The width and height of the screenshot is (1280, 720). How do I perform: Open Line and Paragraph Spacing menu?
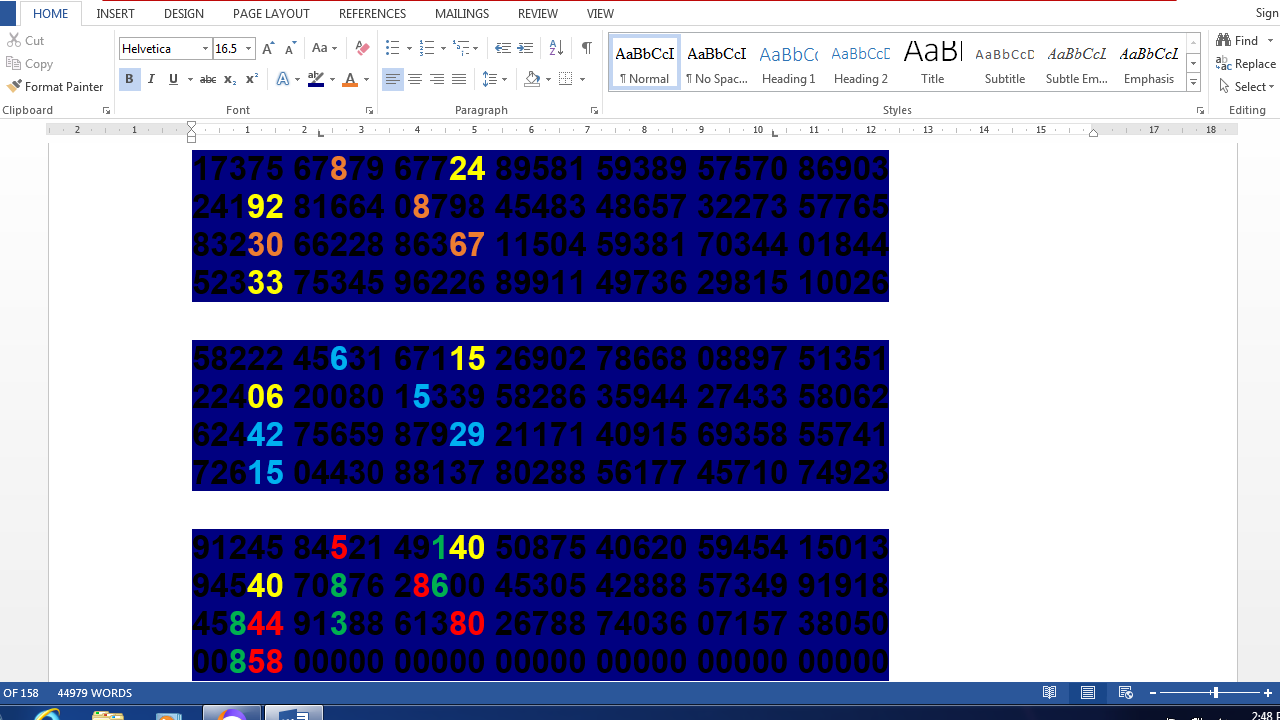tap(494, 79)
